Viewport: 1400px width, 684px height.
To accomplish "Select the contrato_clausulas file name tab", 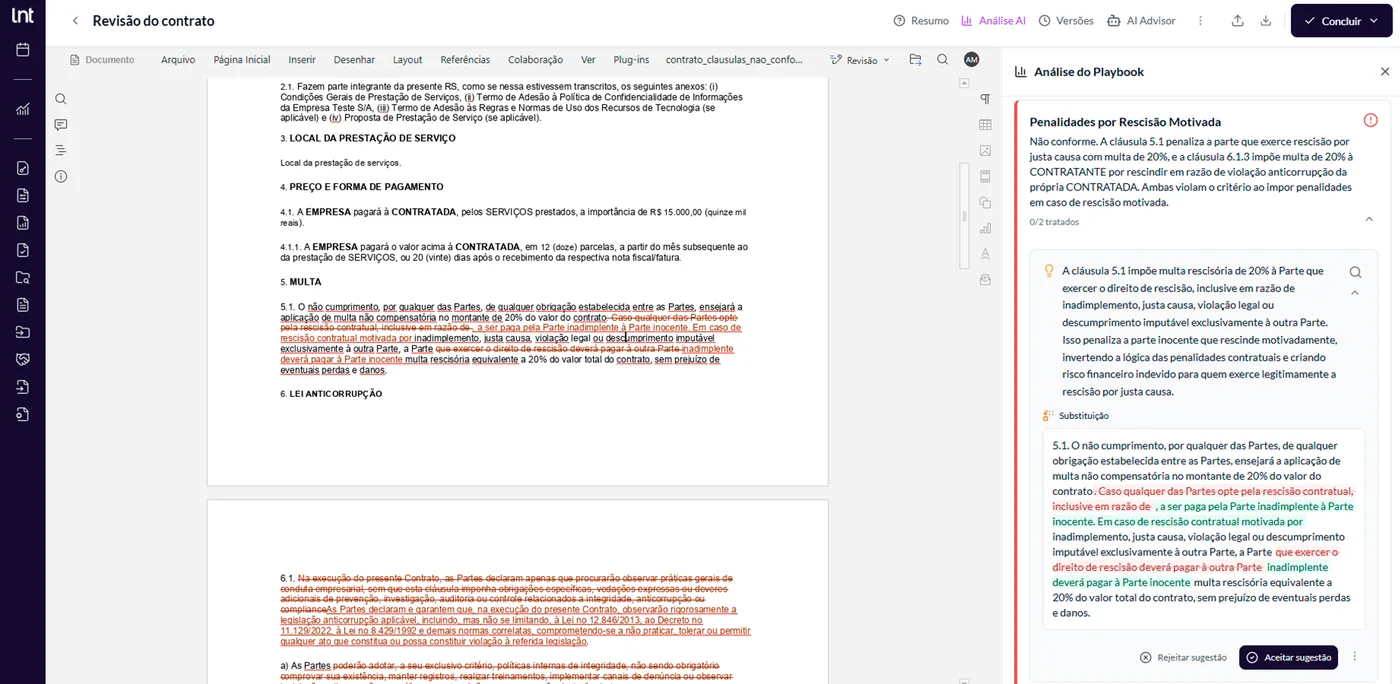I will point(734,60).
